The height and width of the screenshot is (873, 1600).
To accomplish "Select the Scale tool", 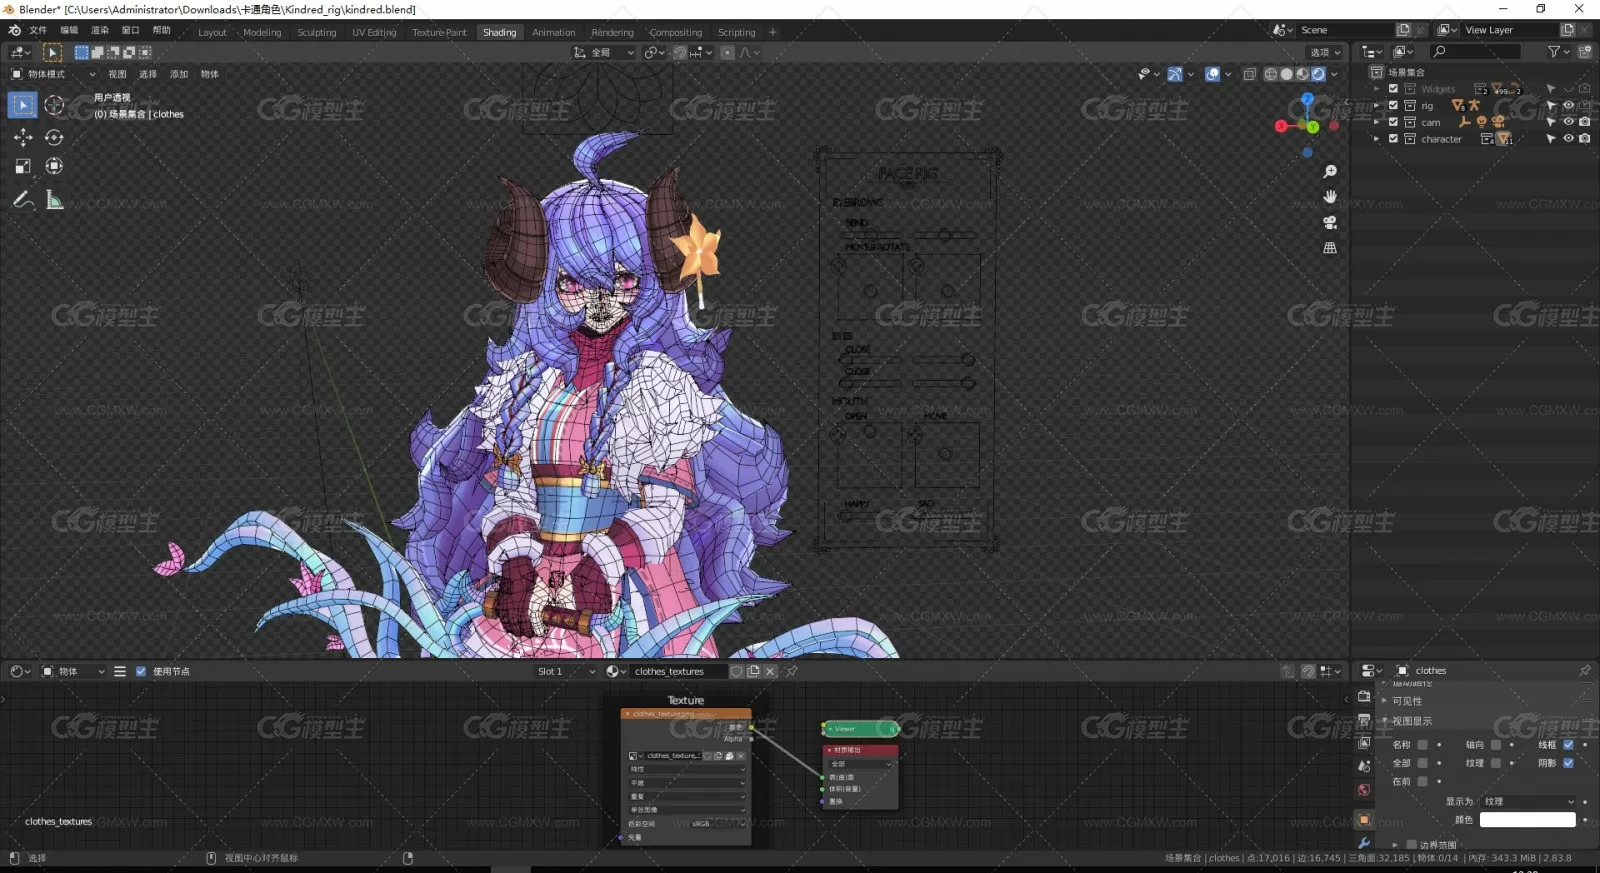I will pyautogui.click(x=23, y=166).
